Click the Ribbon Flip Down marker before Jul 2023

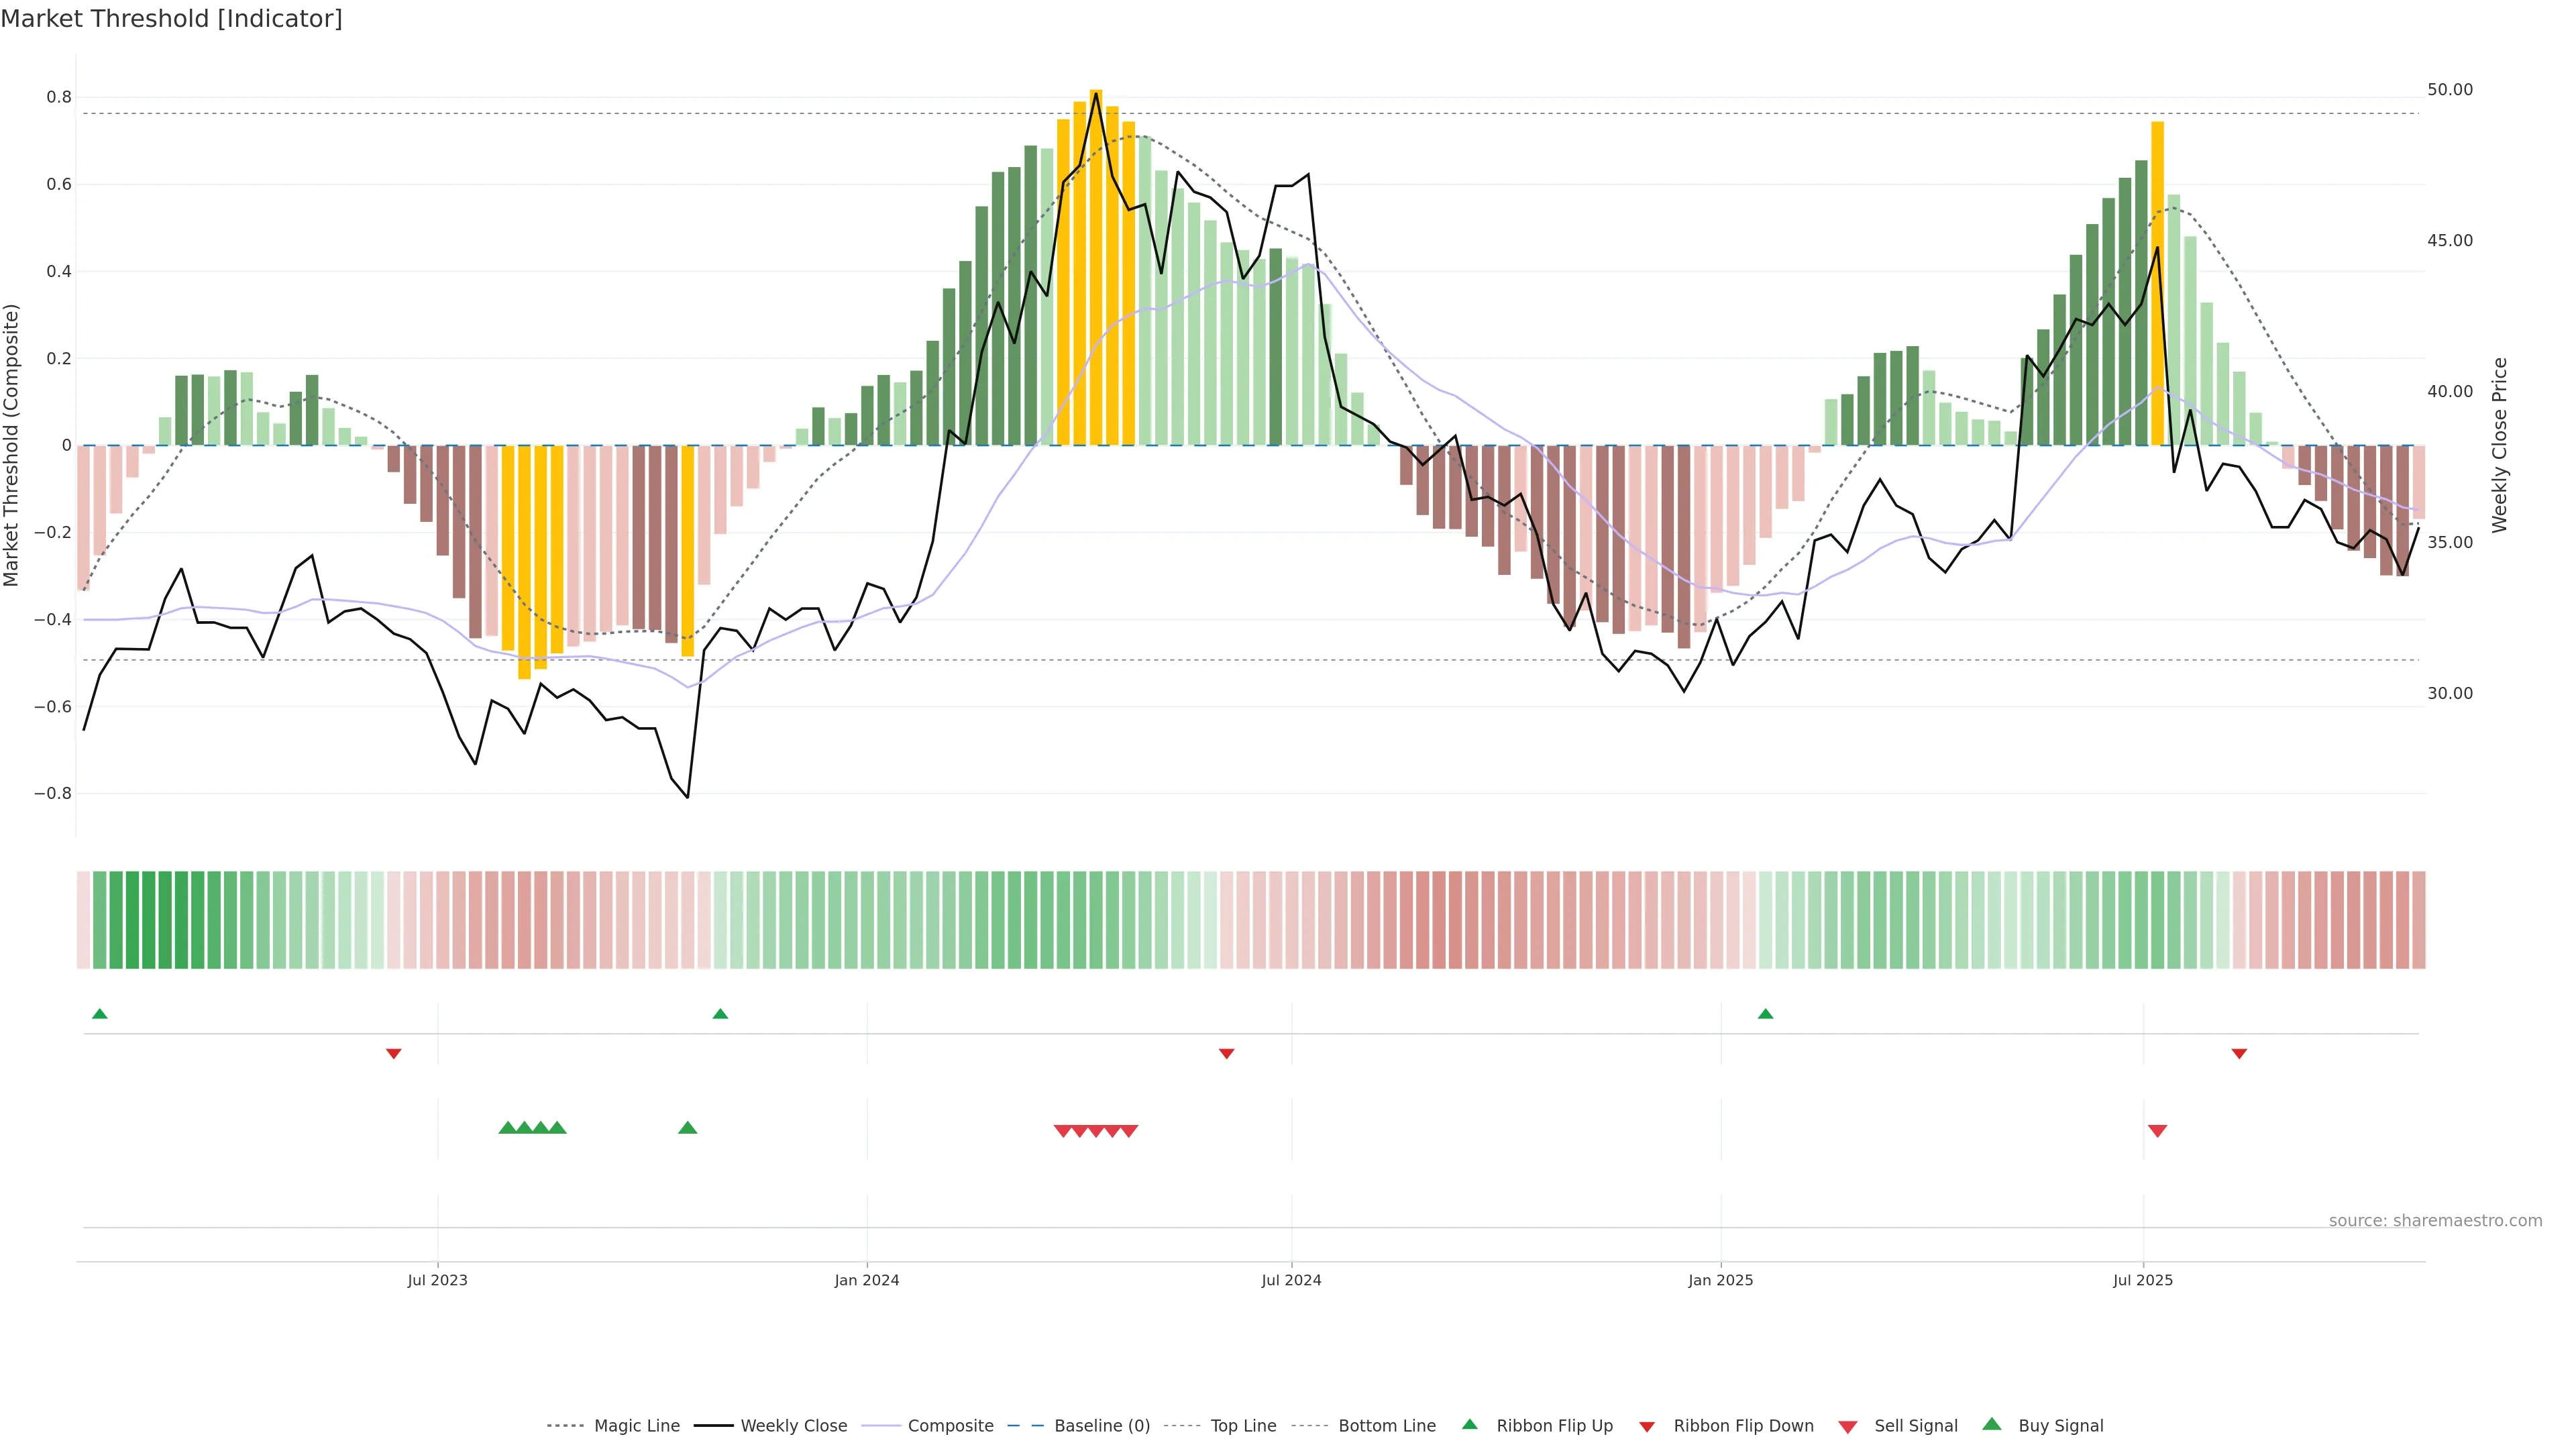point(393,1054)
